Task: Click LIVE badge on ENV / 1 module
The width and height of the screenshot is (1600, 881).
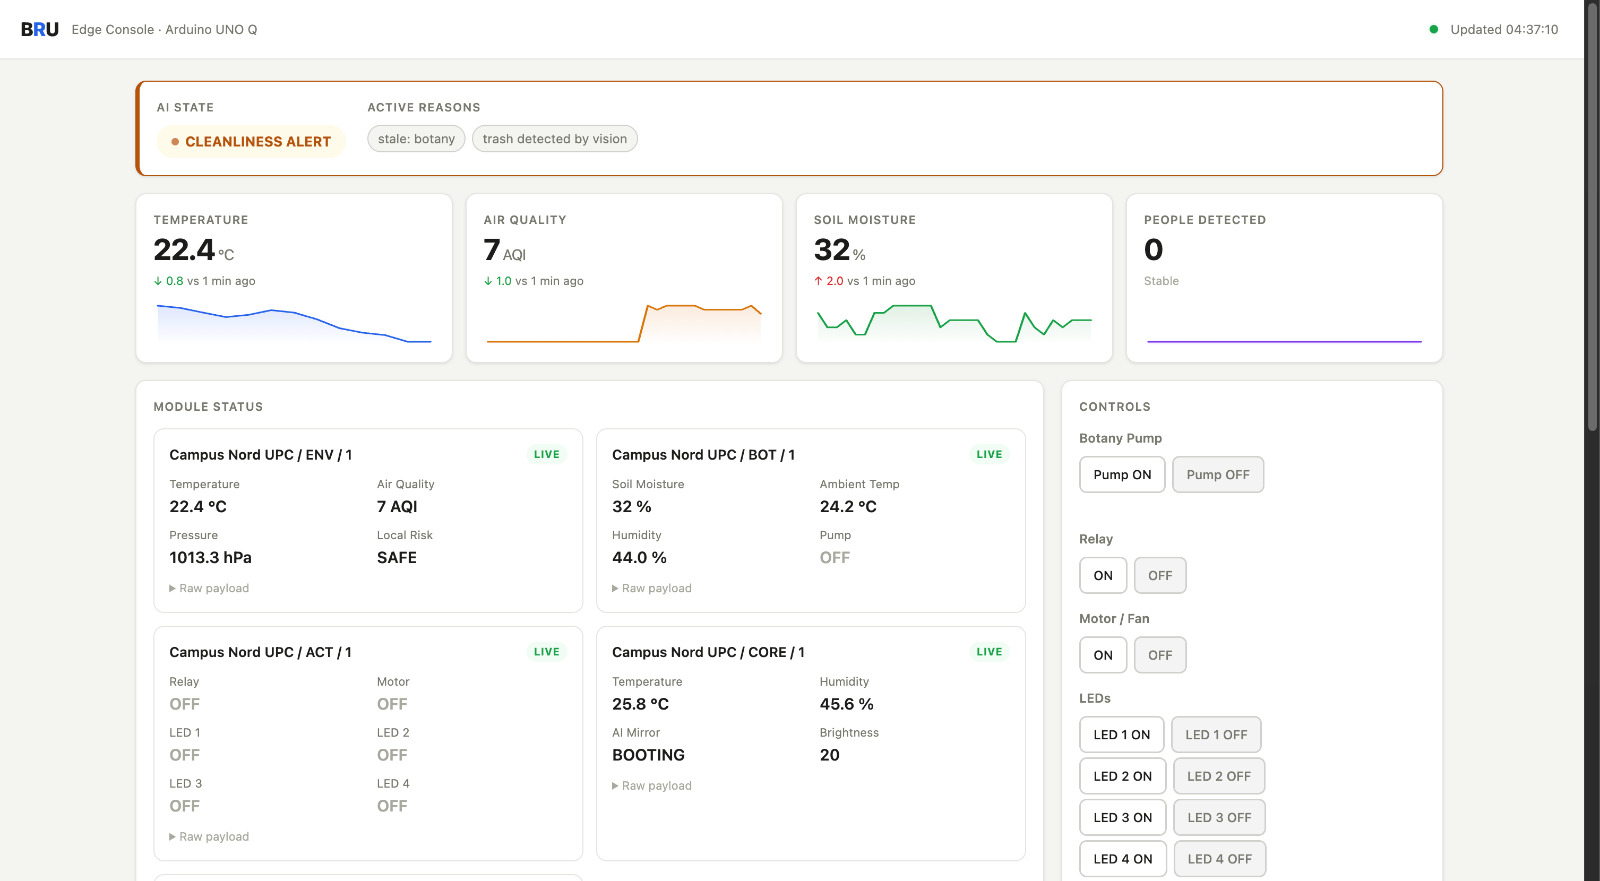Action: pyautogui.click(x=547, y=455)
